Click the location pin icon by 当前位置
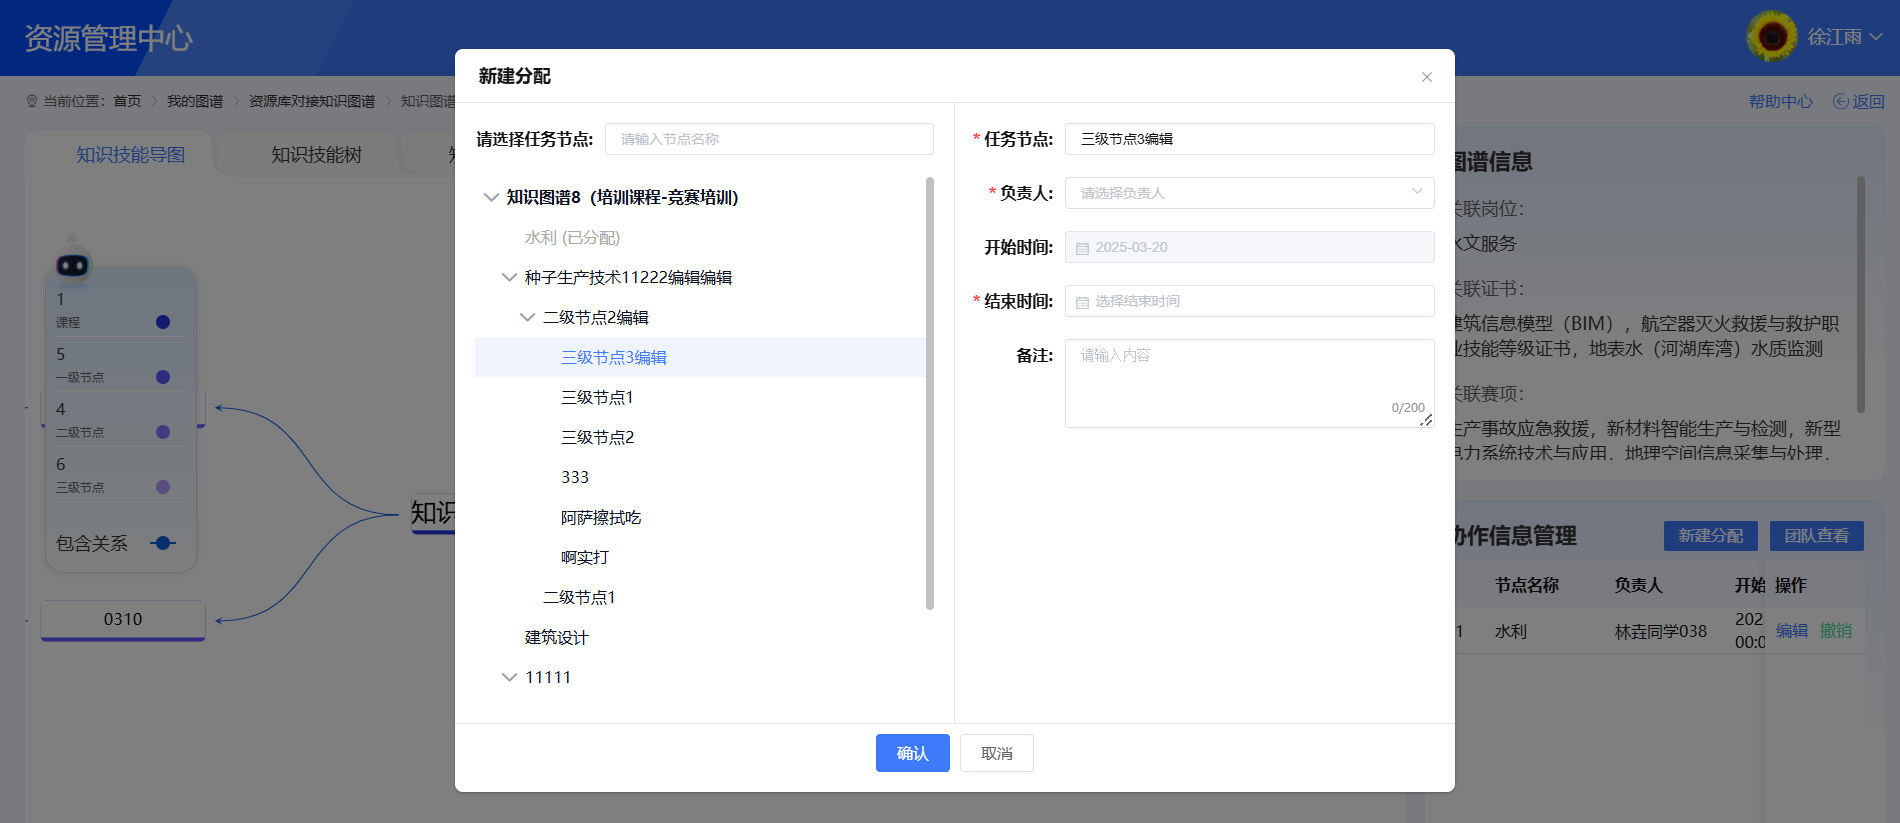 coord(32,101)
